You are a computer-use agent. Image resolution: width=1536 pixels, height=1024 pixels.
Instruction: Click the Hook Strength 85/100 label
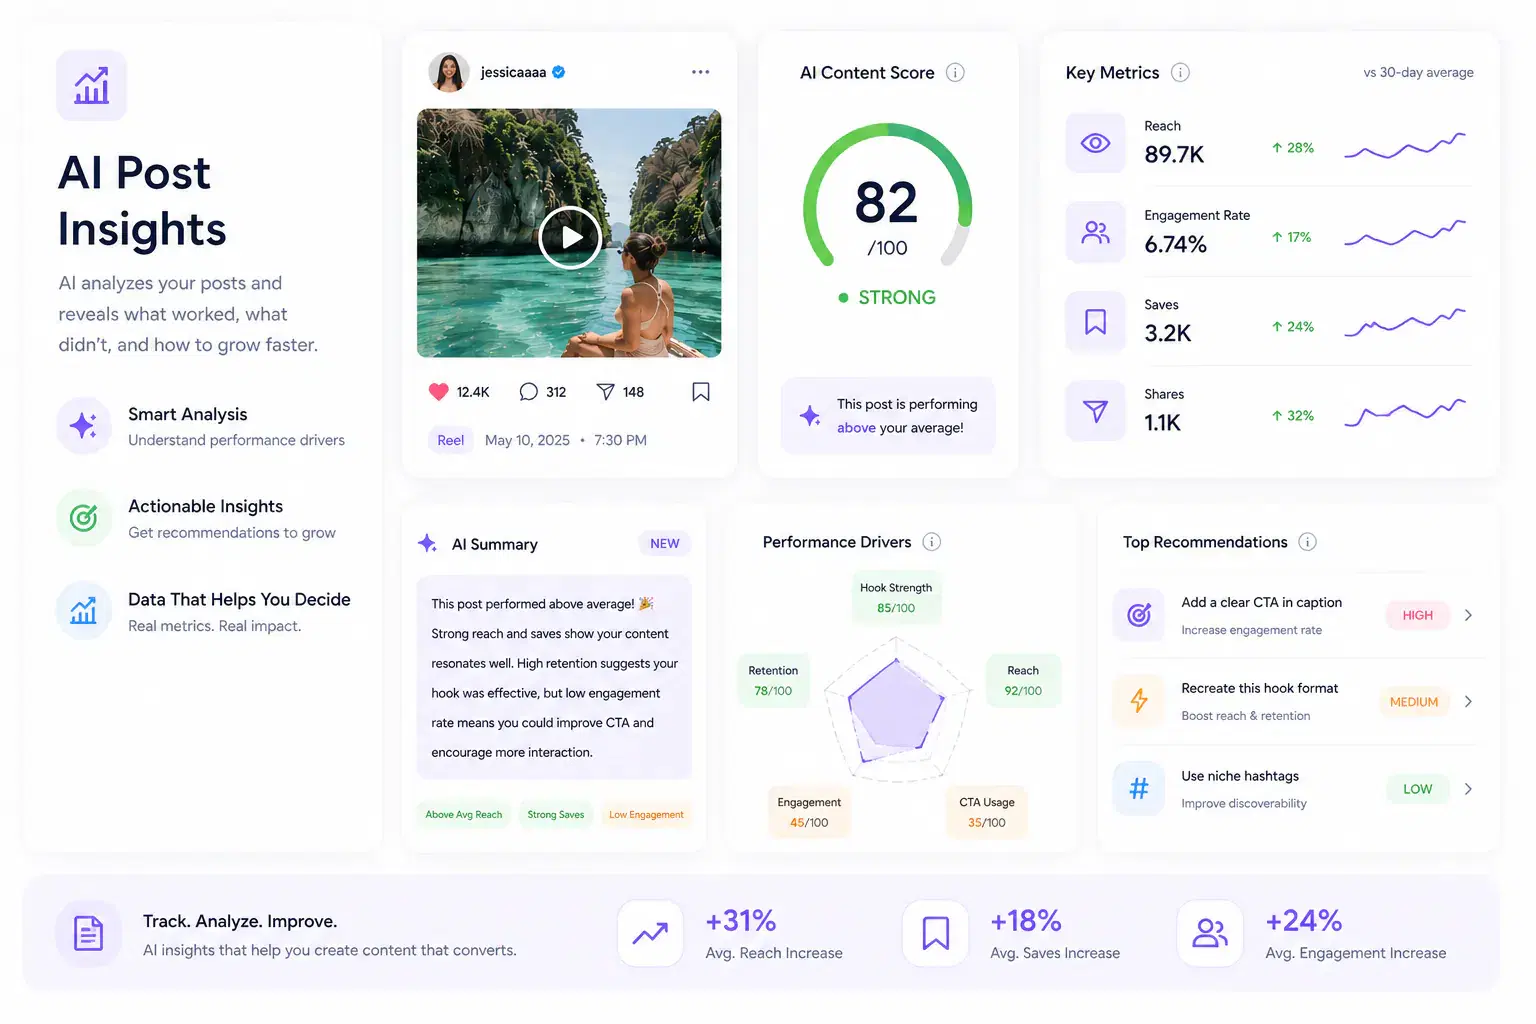(x=896, y=598)
